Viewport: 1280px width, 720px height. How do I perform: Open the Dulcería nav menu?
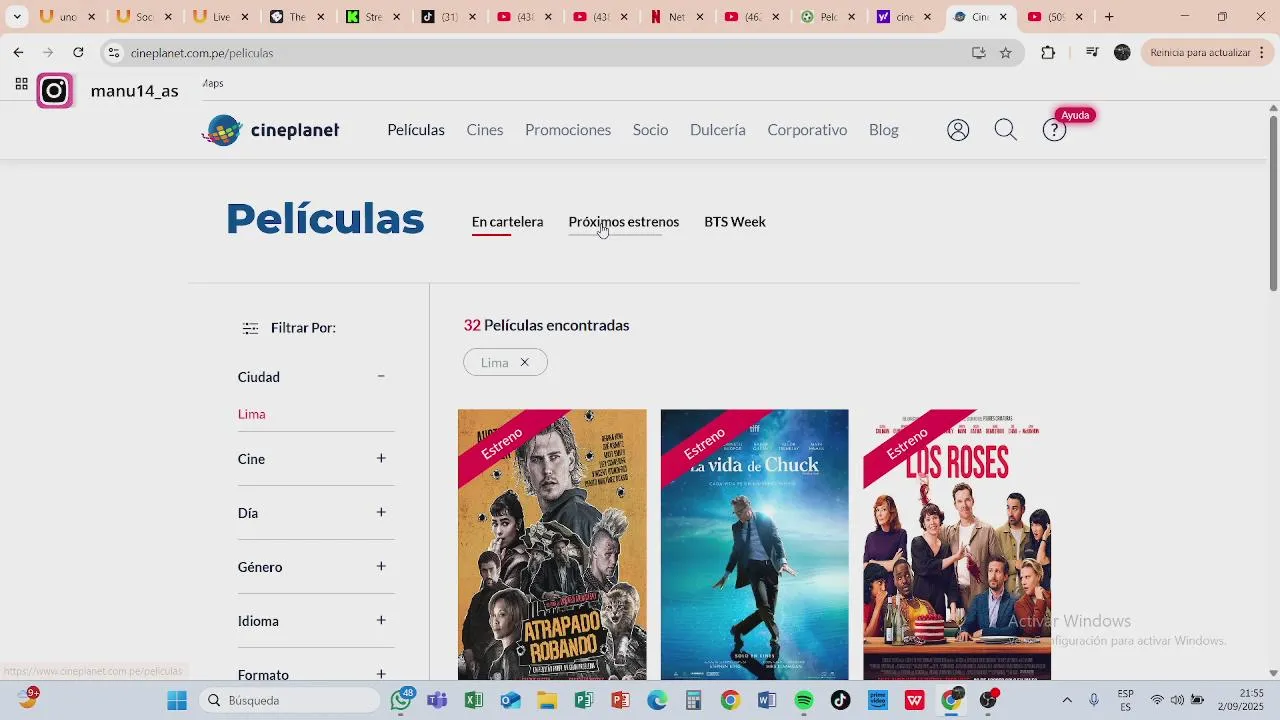click(718, 130)
